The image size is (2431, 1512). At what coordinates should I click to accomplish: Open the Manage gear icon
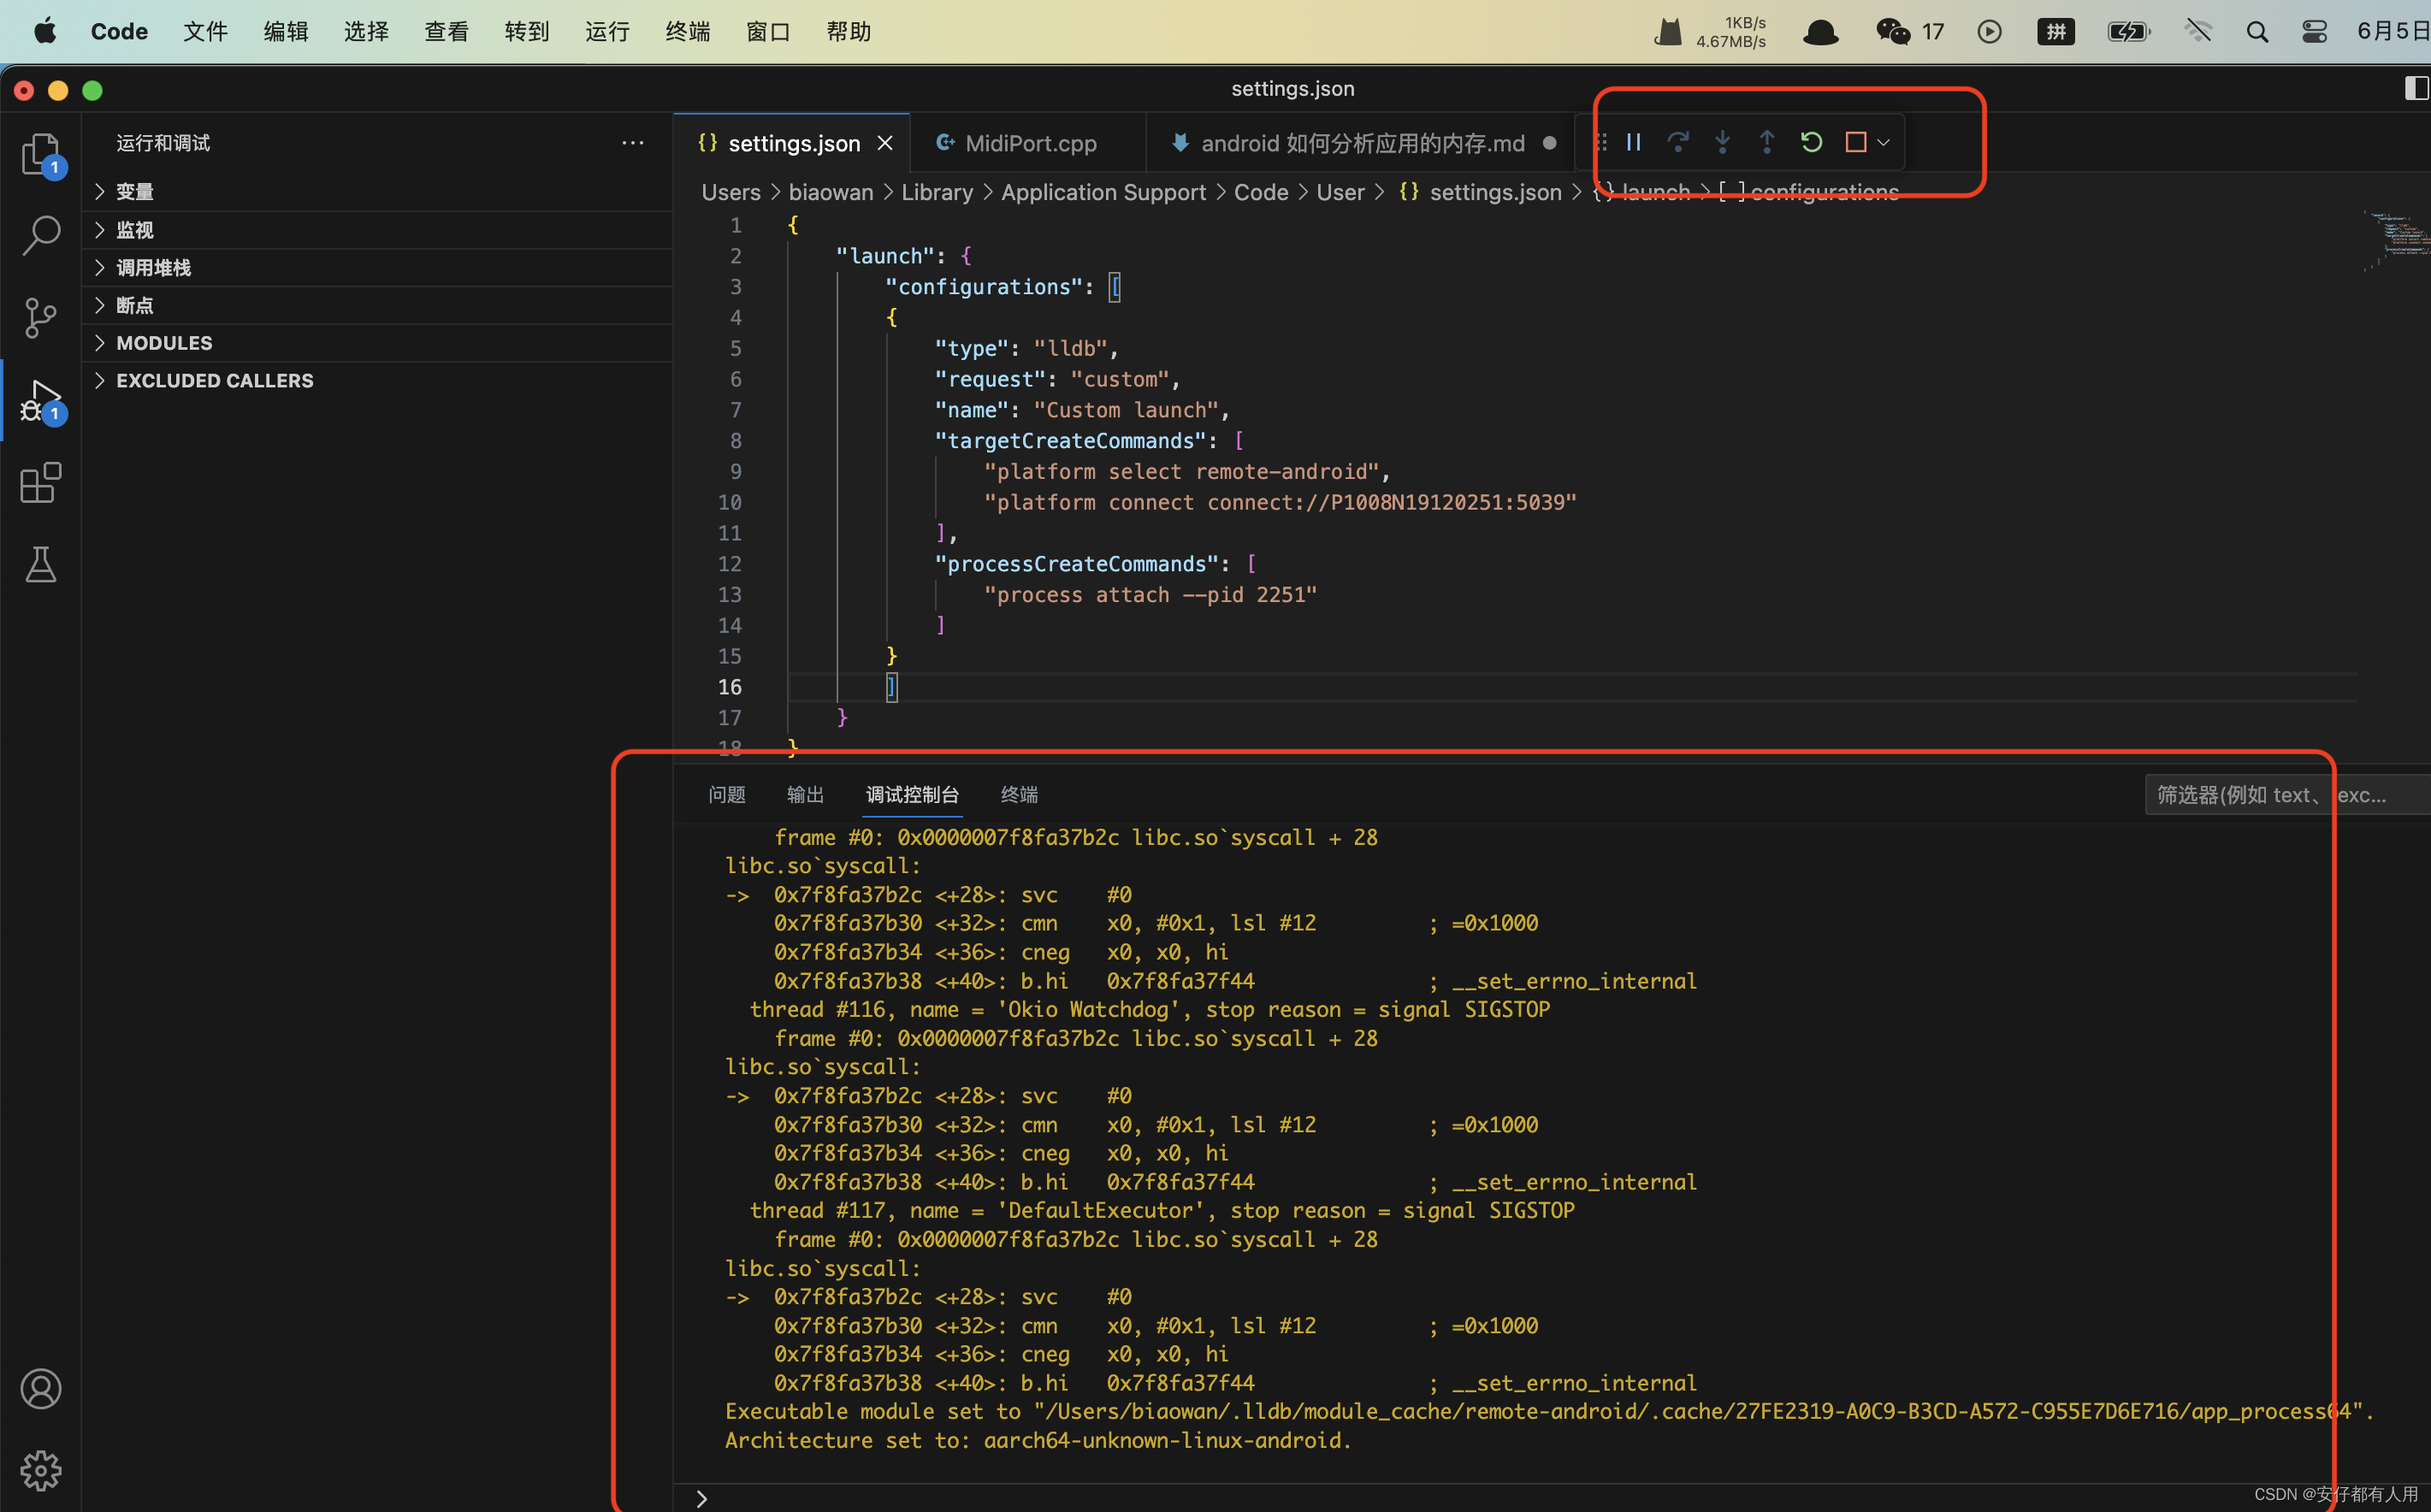point(40,1470)
